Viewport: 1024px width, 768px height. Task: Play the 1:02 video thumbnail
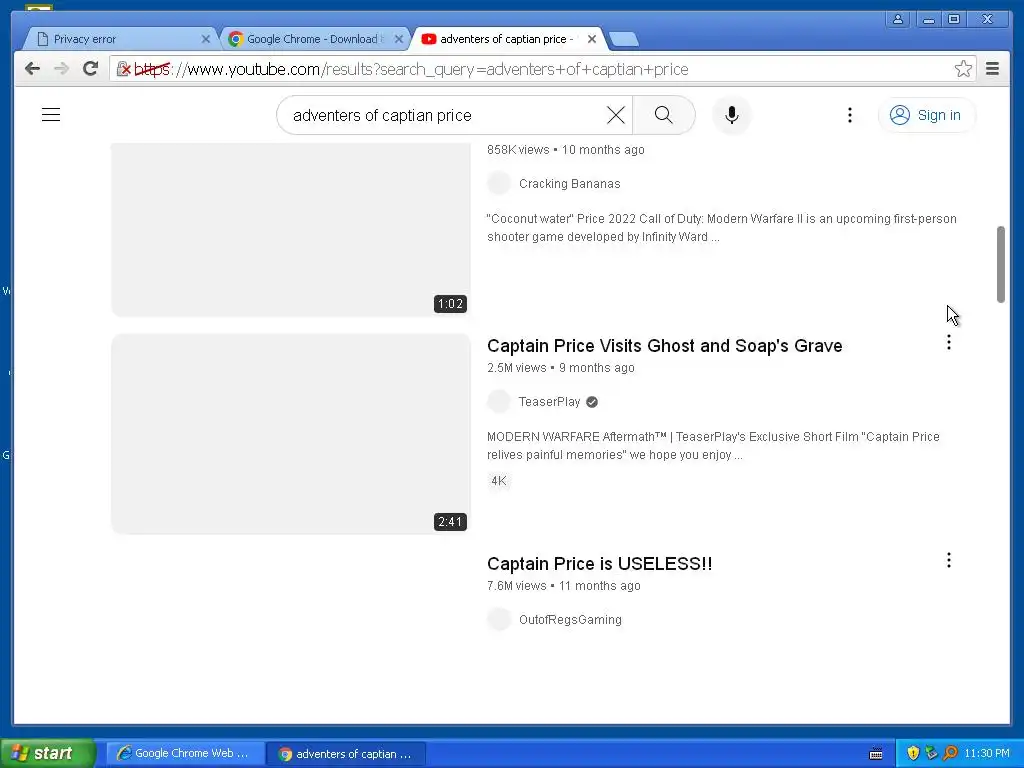click(x=291, y=229)
